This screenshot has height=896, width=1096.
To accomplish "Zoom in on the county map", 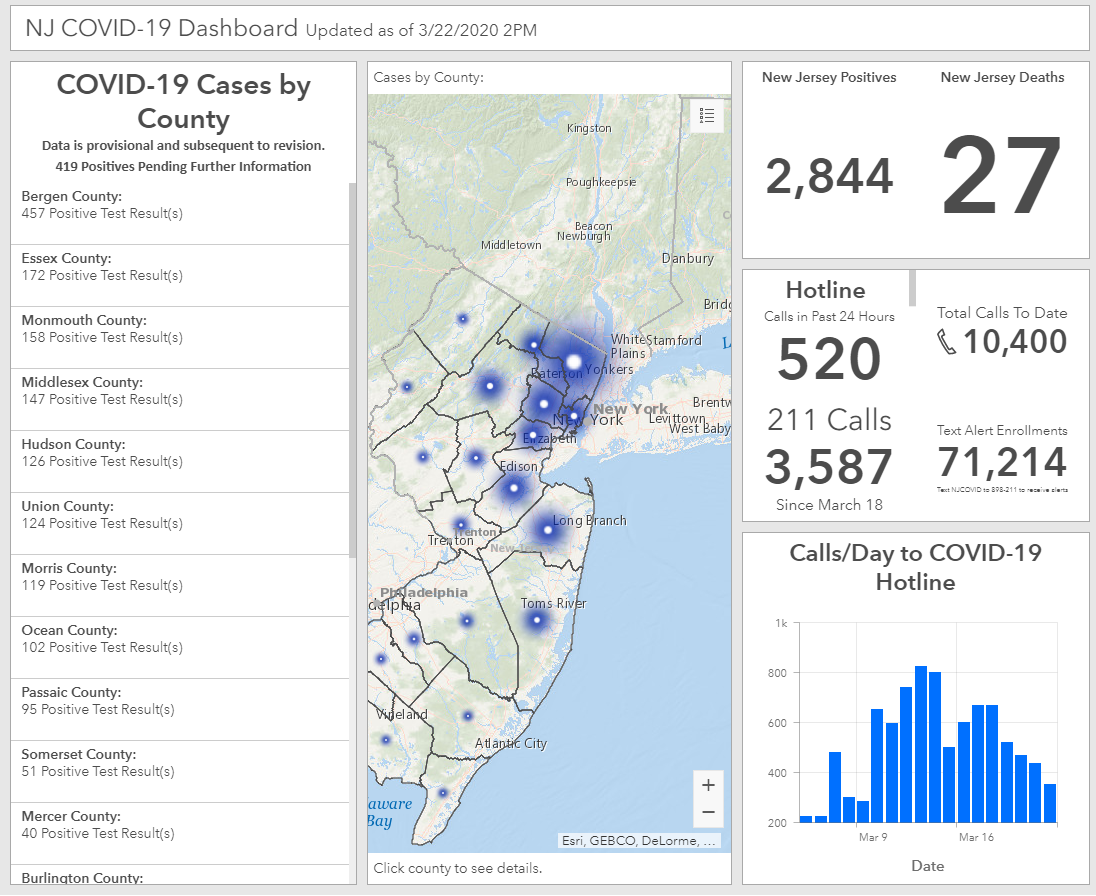I will pos(708,785).
